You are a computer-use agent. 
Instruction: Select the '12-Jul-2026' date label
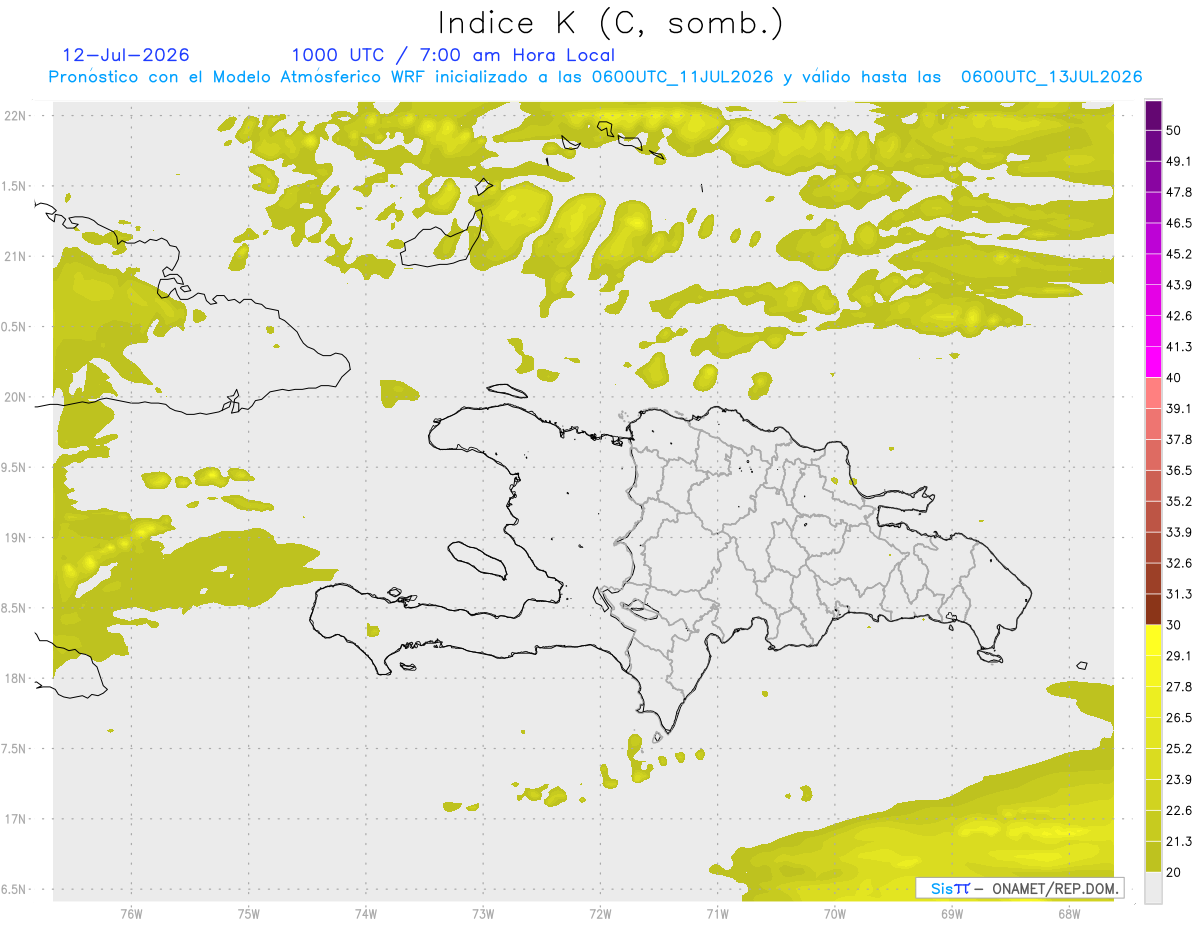(x=126, y=55)
